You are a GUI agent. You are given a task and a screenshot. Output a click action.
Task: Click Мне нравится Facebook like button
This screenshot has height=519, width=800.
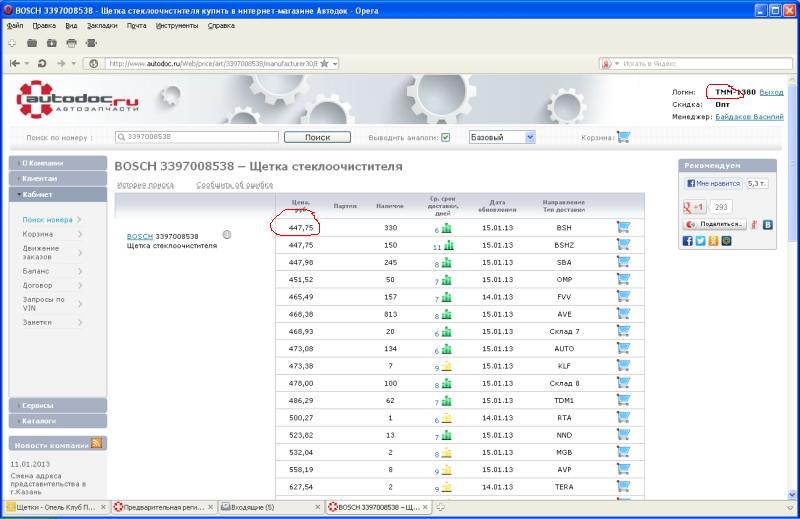coord(713,183)
